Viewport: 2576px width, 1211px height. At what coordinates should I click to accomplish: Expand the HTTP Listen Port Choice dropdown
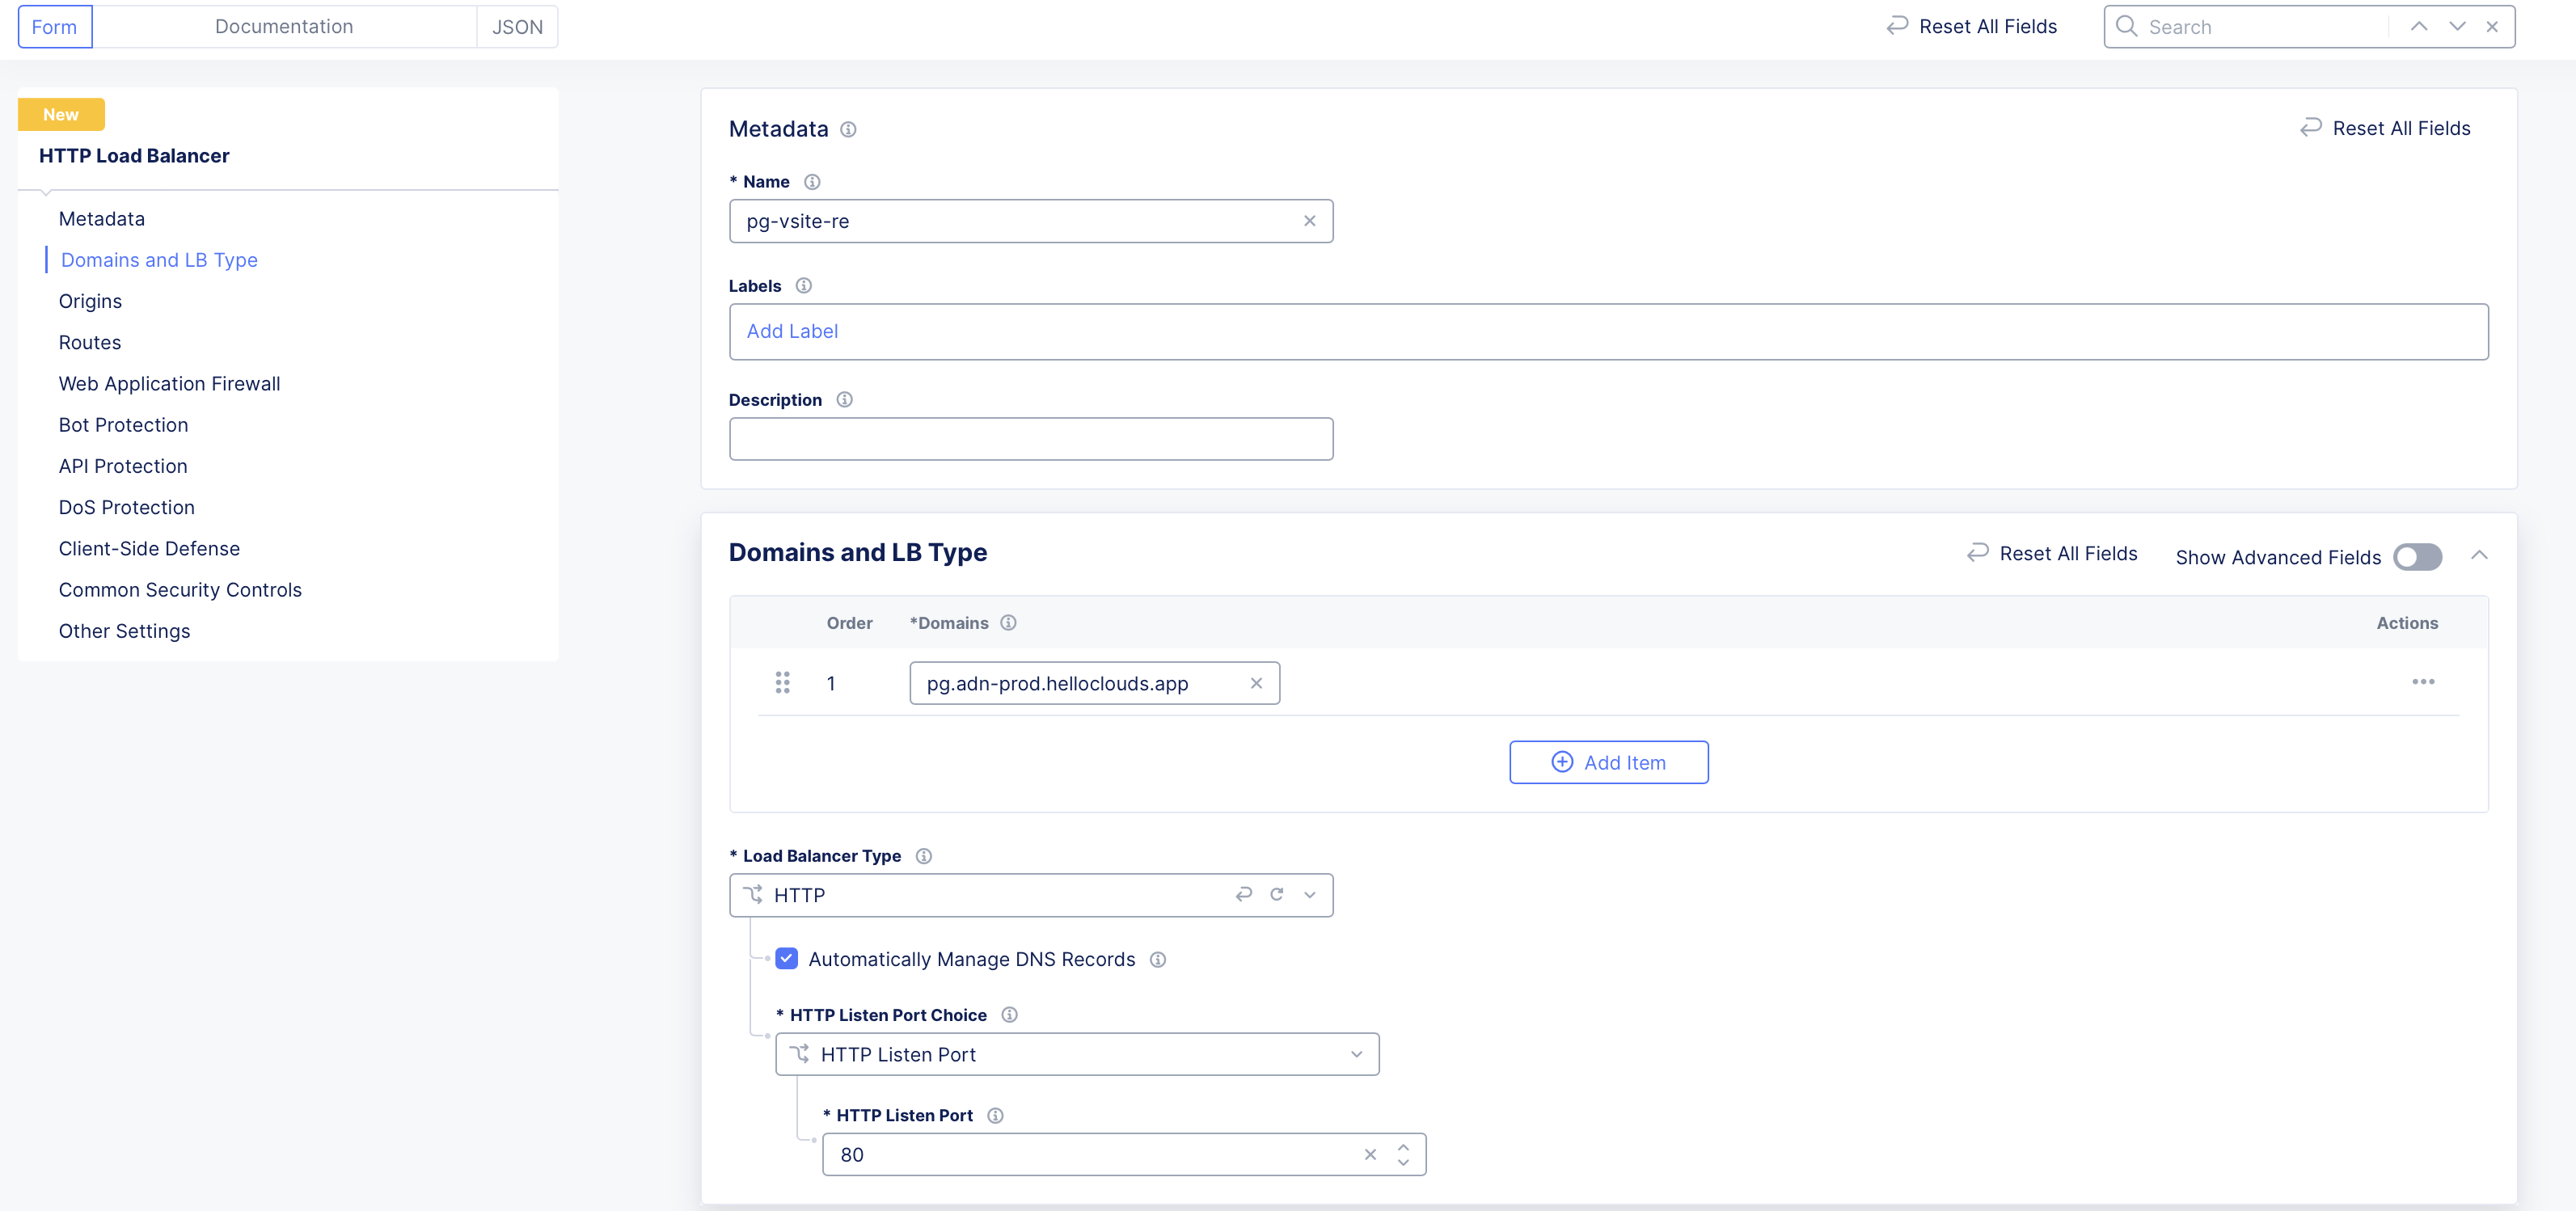tap(1356, 1054)
